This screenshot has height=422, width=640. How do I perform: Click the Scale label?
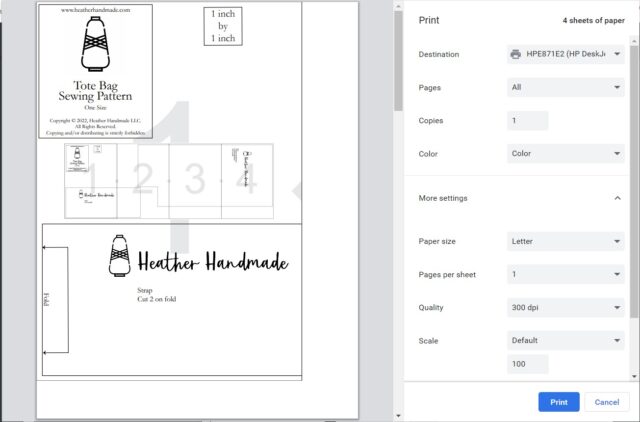(x=428, y=341)
